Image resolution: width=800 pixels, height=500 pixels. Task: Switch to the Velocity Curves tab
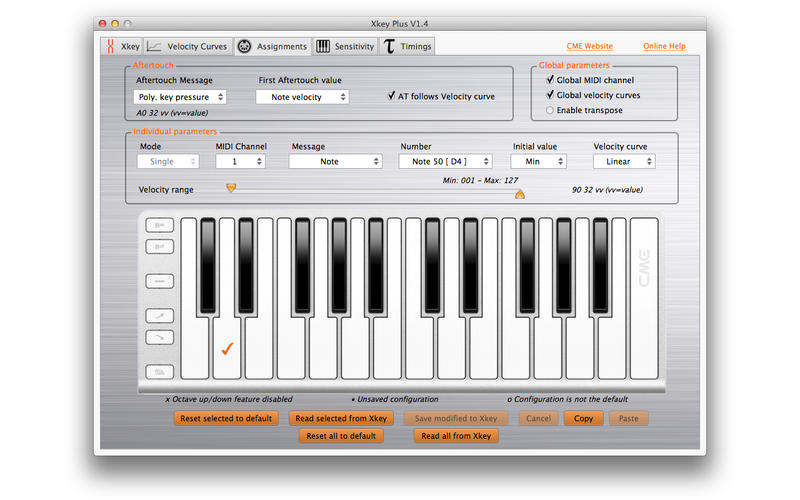[187, 46]
